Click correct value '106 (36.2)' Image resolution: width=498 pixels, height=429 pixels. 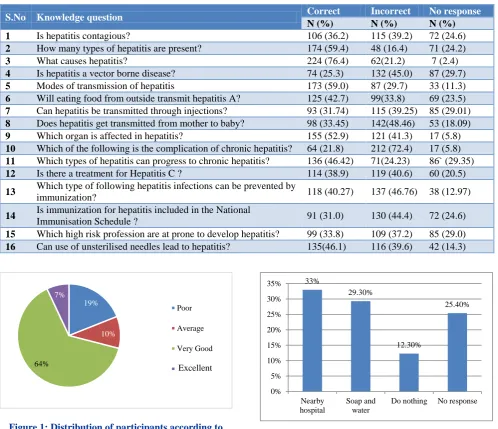328,36
